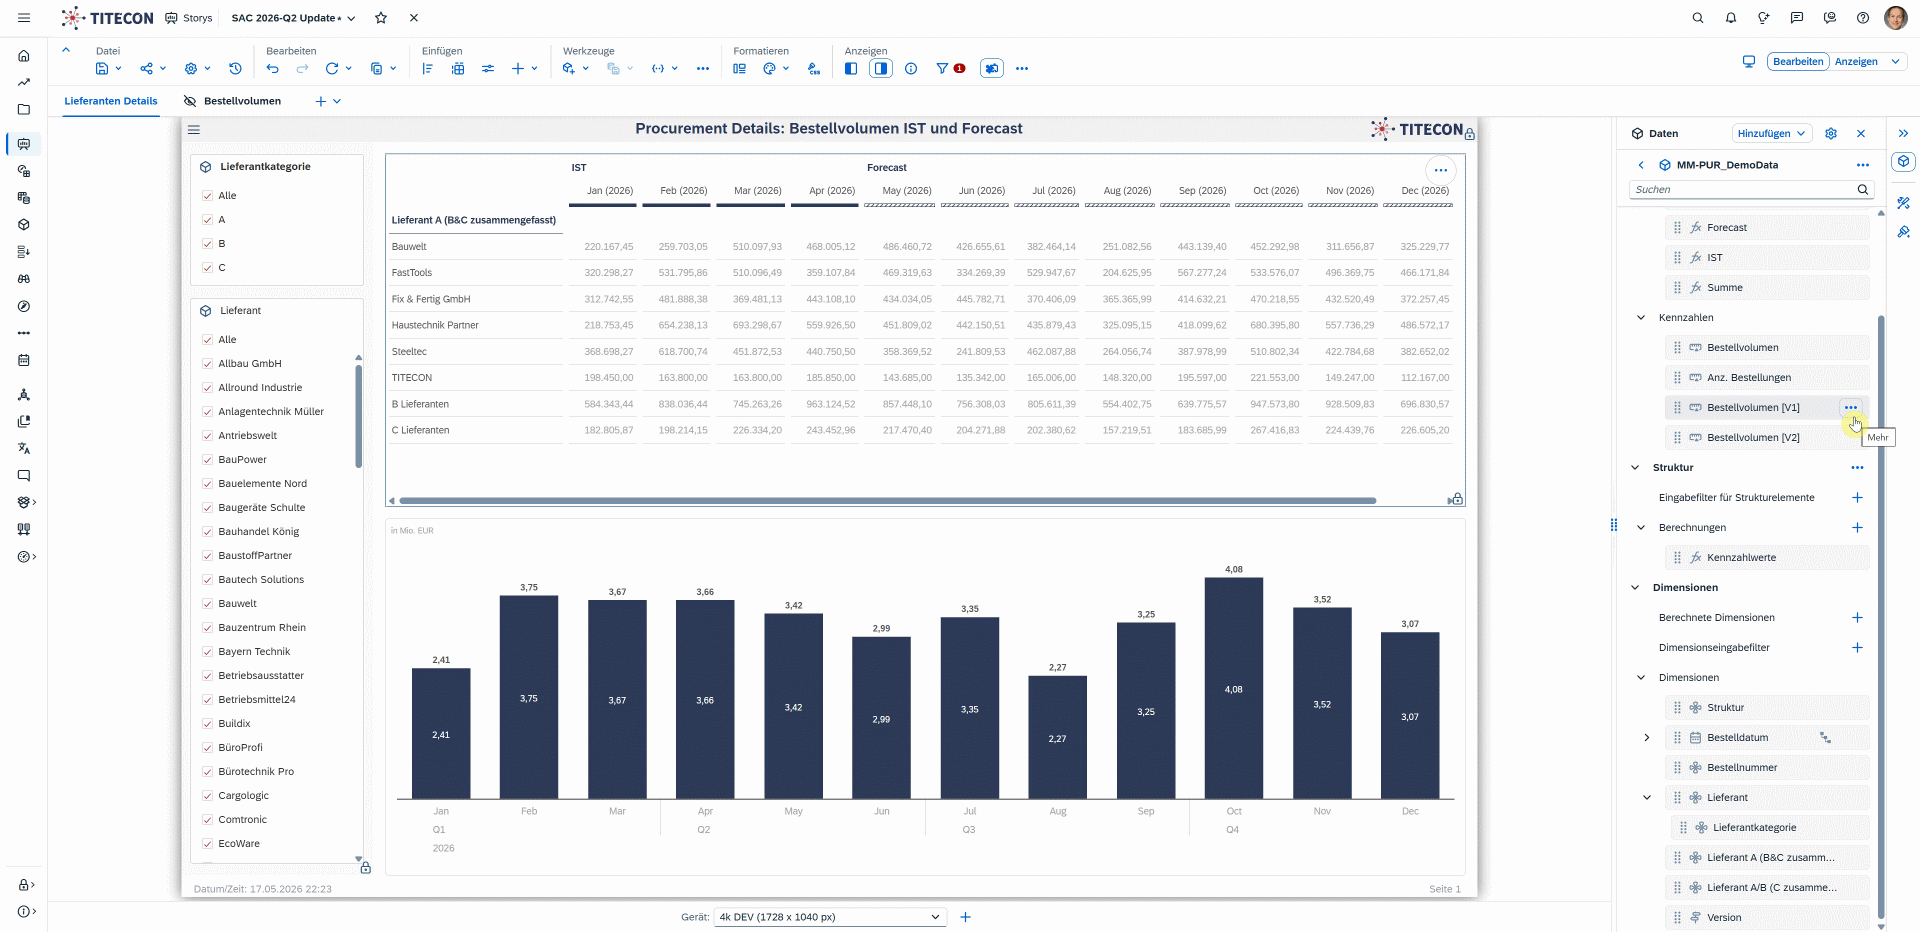1920x932 pixels.
Task: Open the Storys breadcrumb
Action: (x=189, y=18)
